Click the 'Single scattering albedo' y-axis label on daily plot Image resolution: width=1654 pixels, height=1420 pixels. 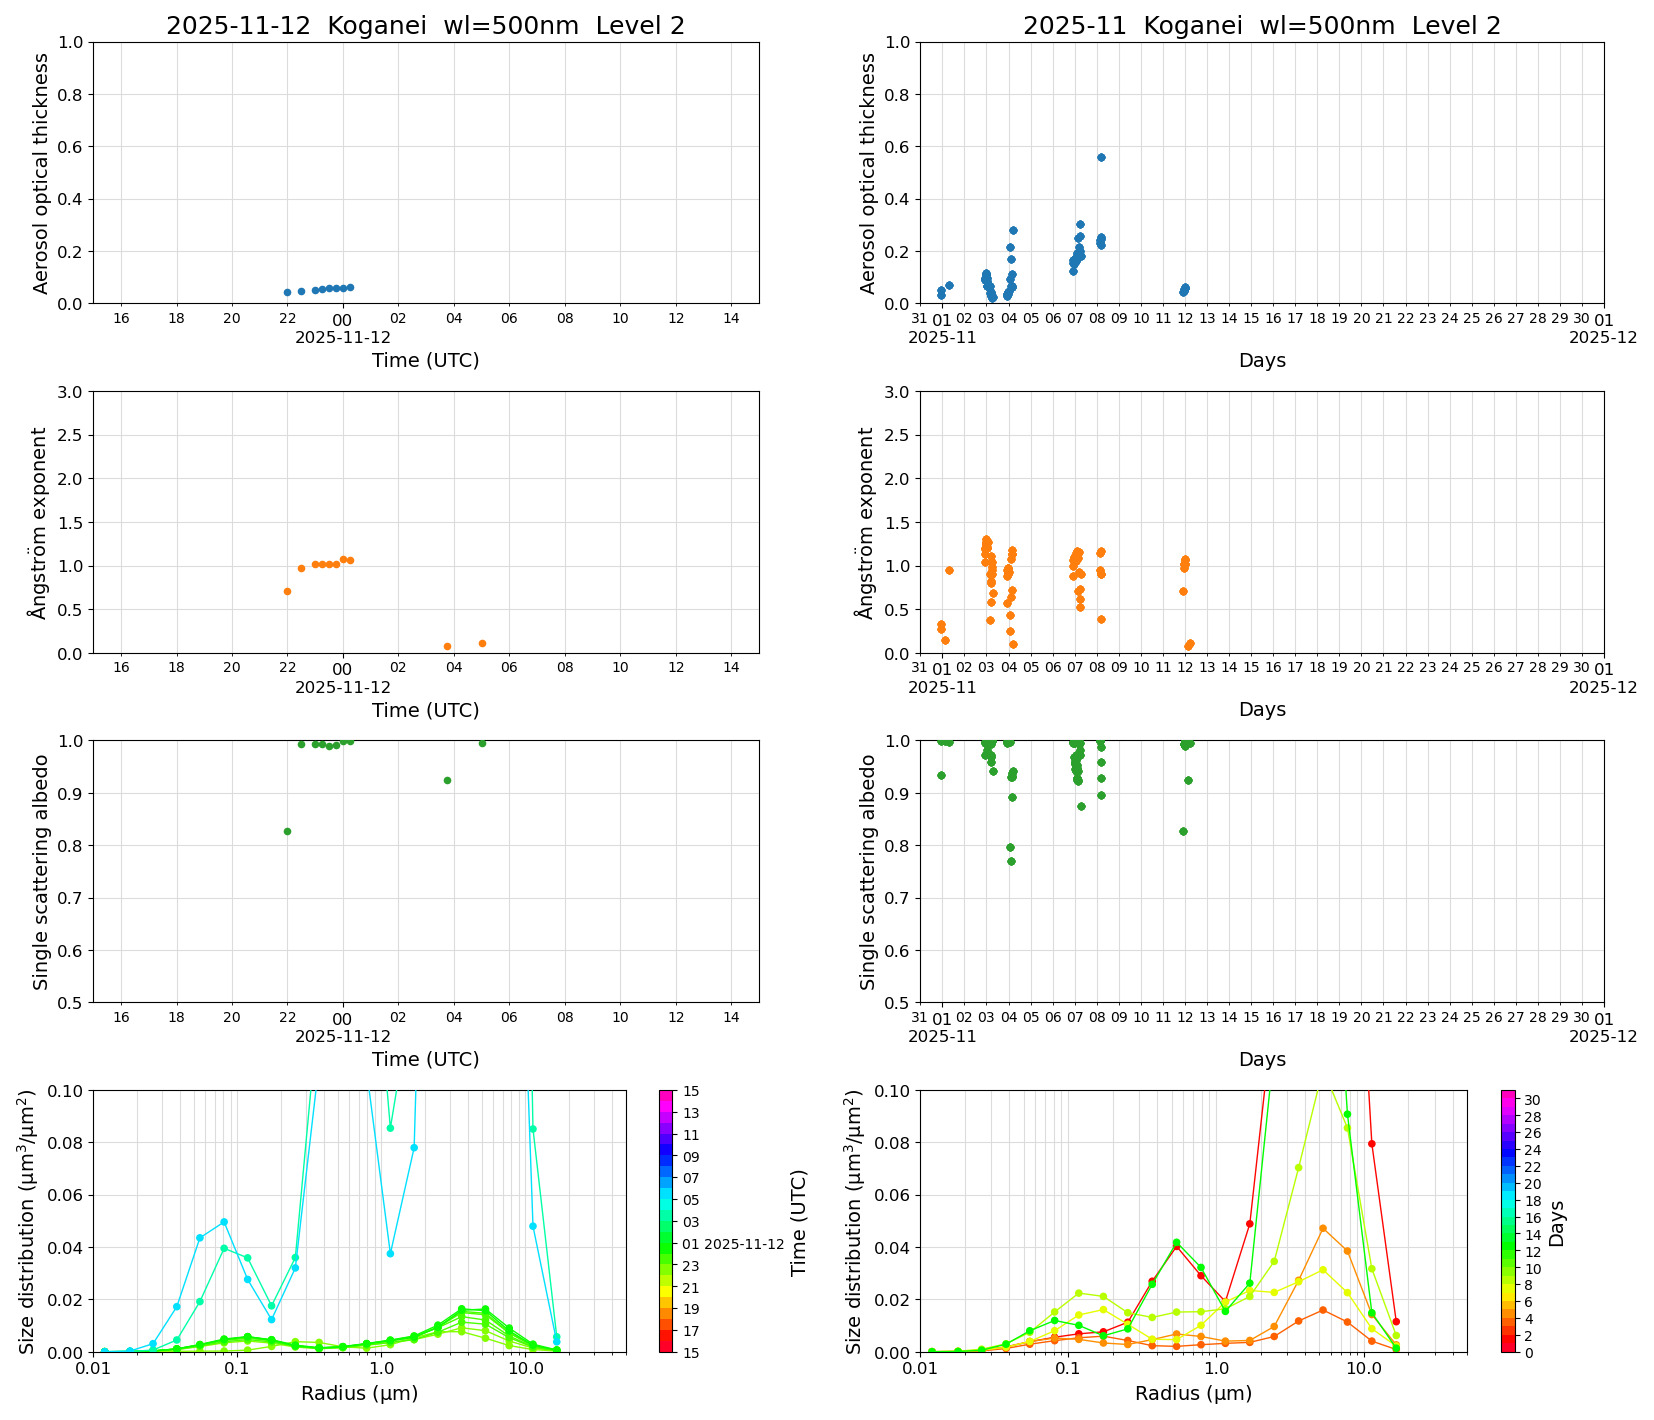[41, 871]
